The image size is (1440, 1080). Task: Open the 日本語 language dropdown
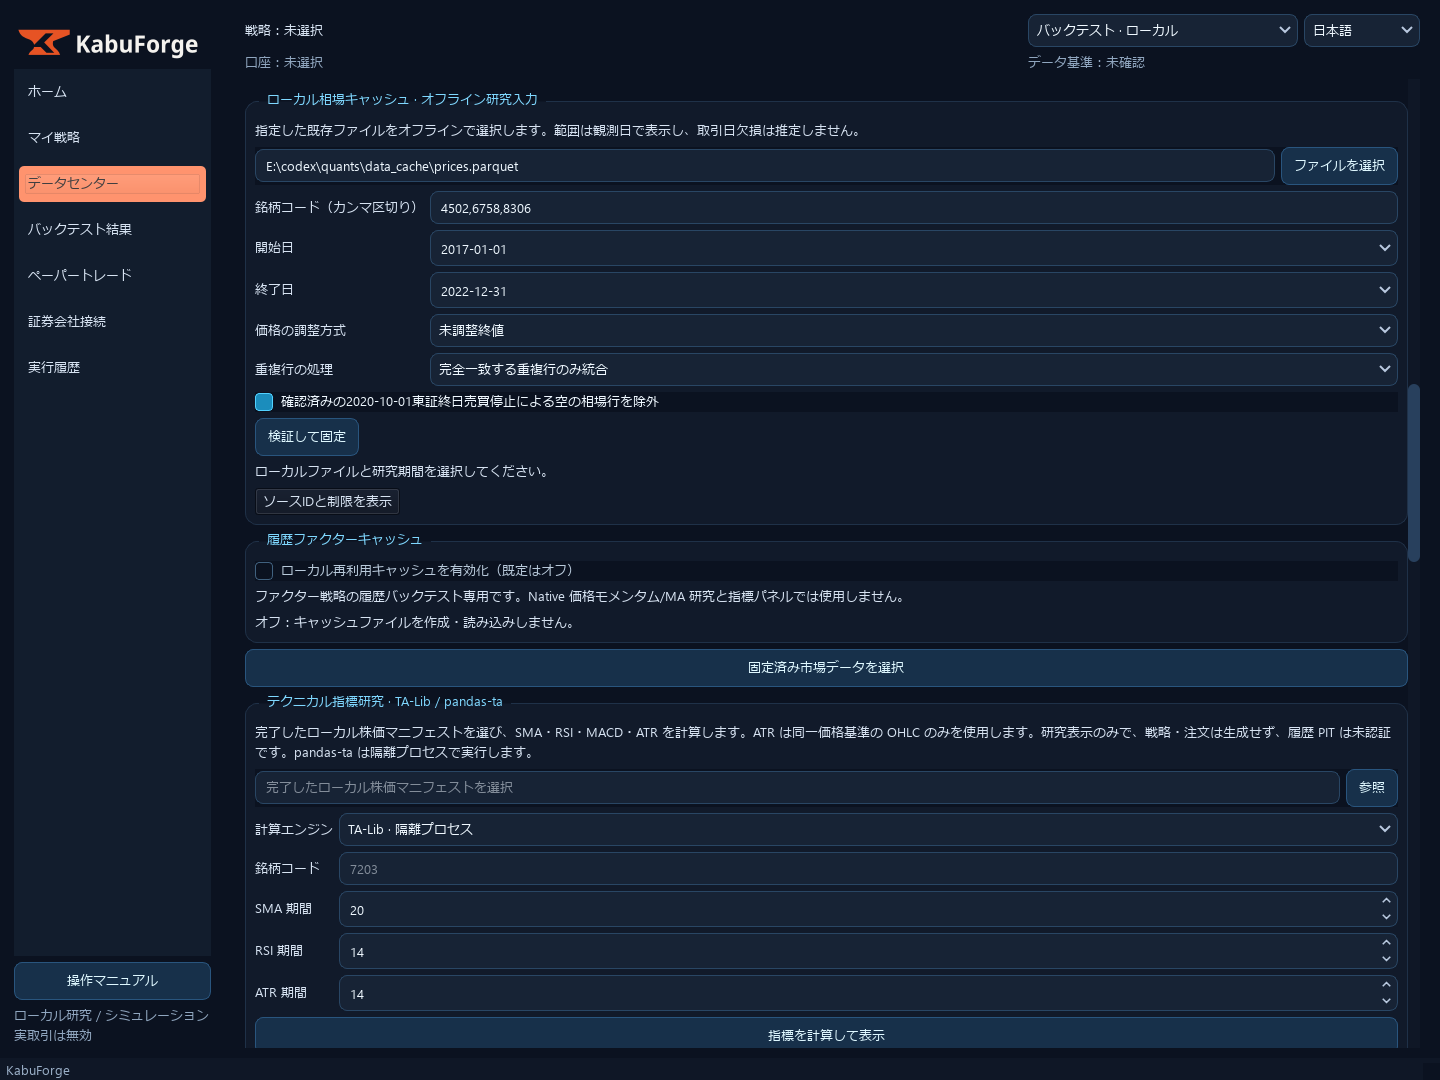(1362, 31)
